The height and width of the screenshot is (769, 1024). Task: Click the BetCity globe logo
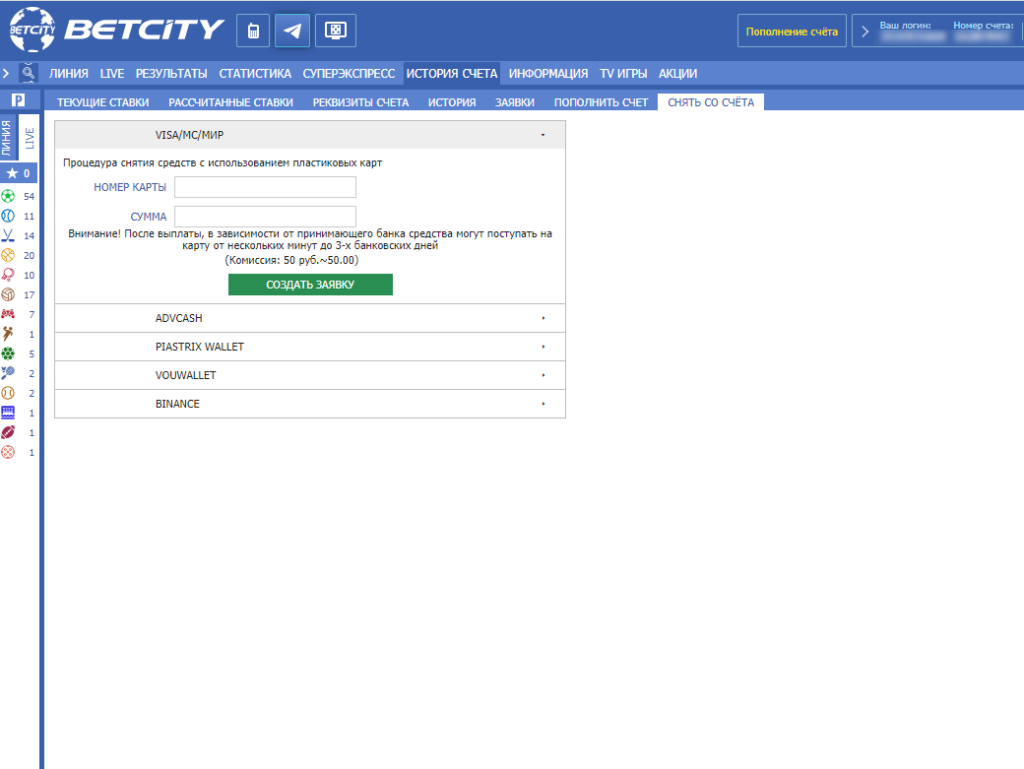32,29
